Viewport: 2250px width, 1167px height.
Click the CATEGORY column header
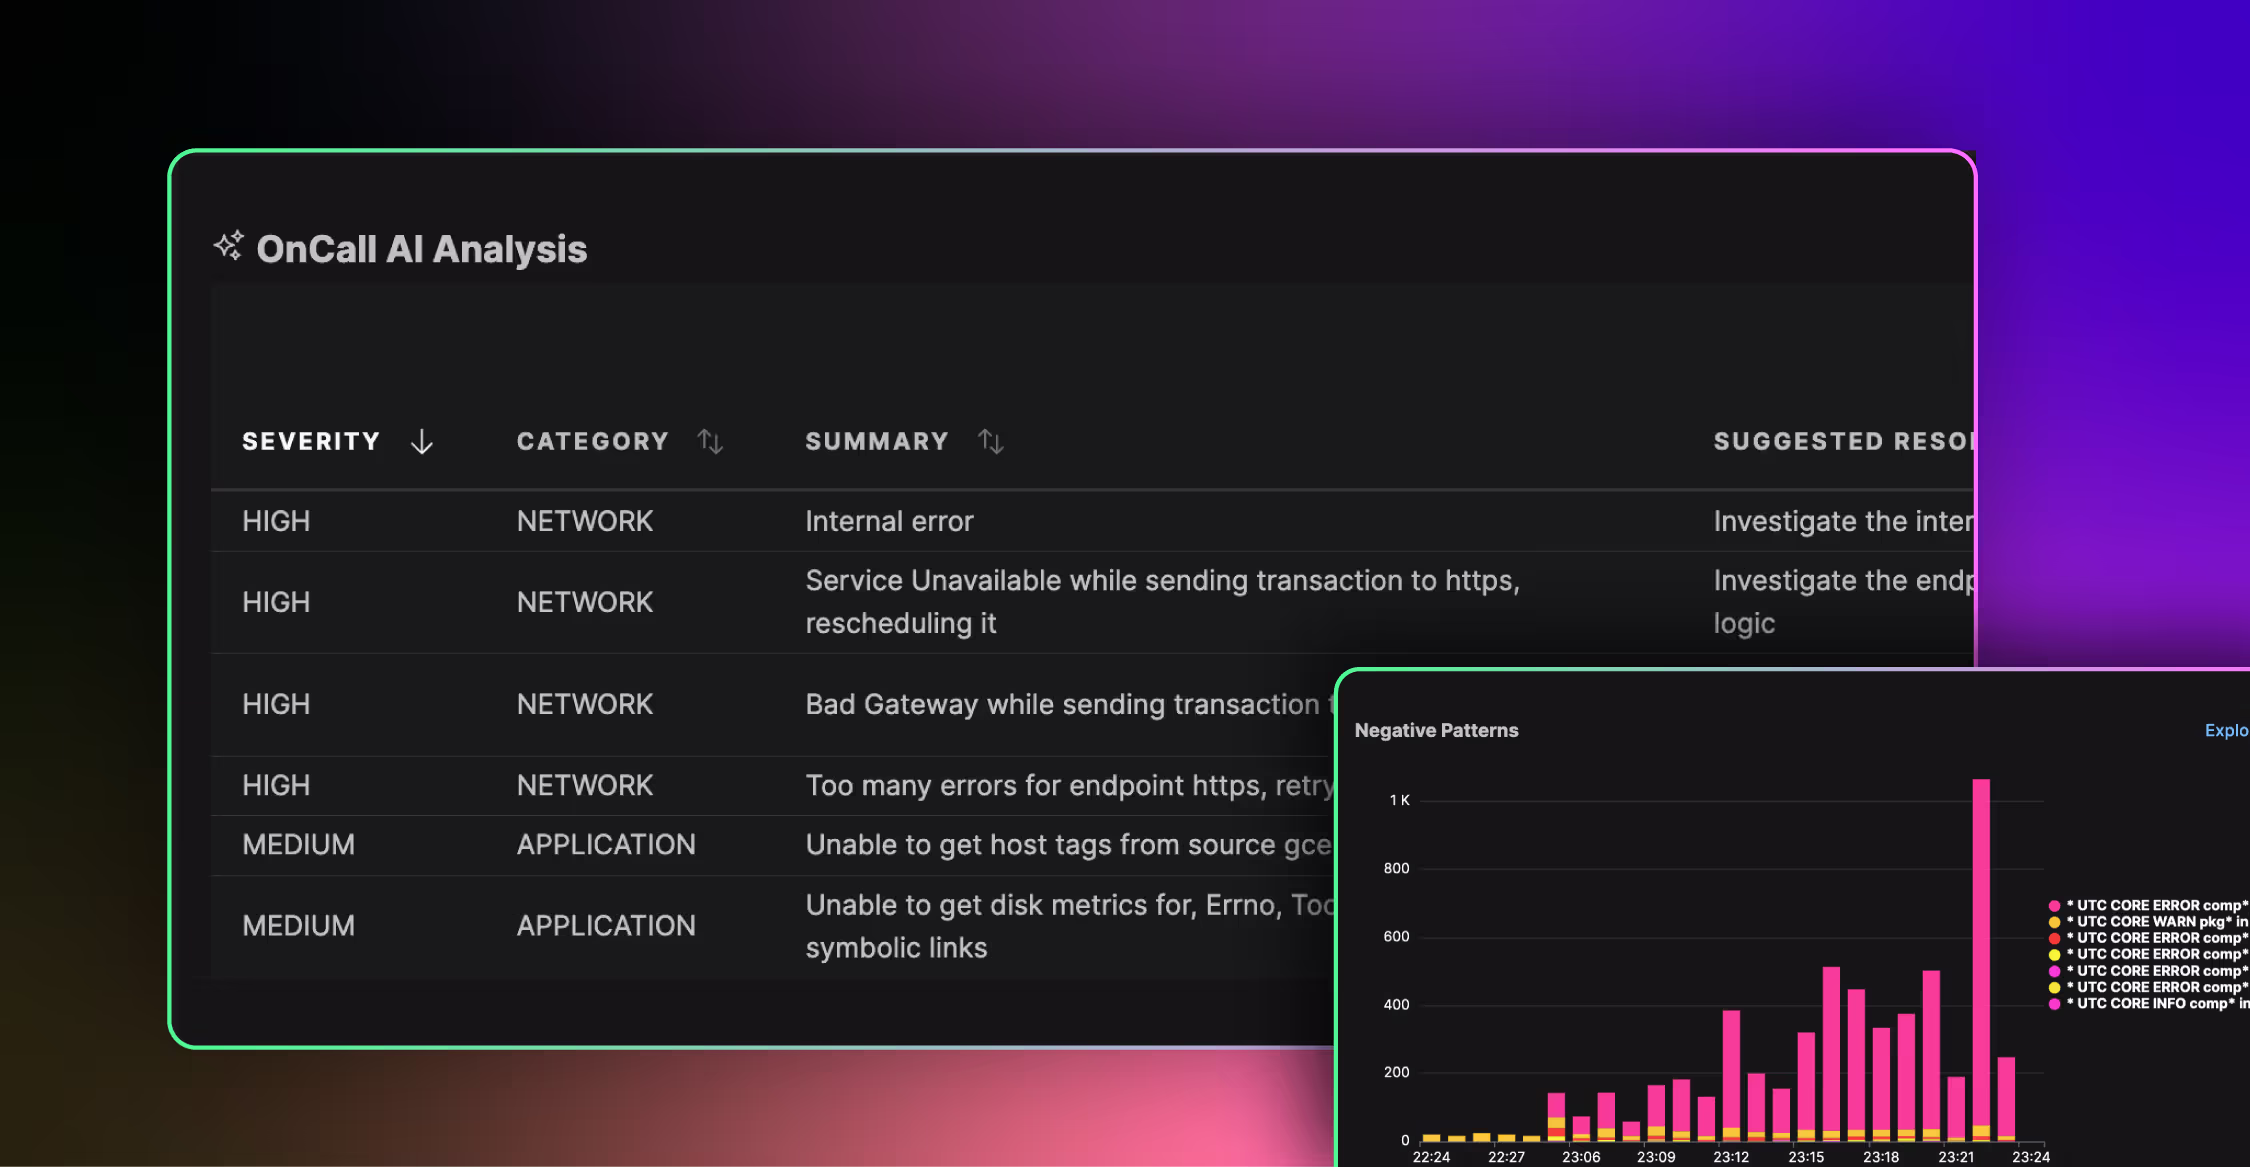[593, 441]
